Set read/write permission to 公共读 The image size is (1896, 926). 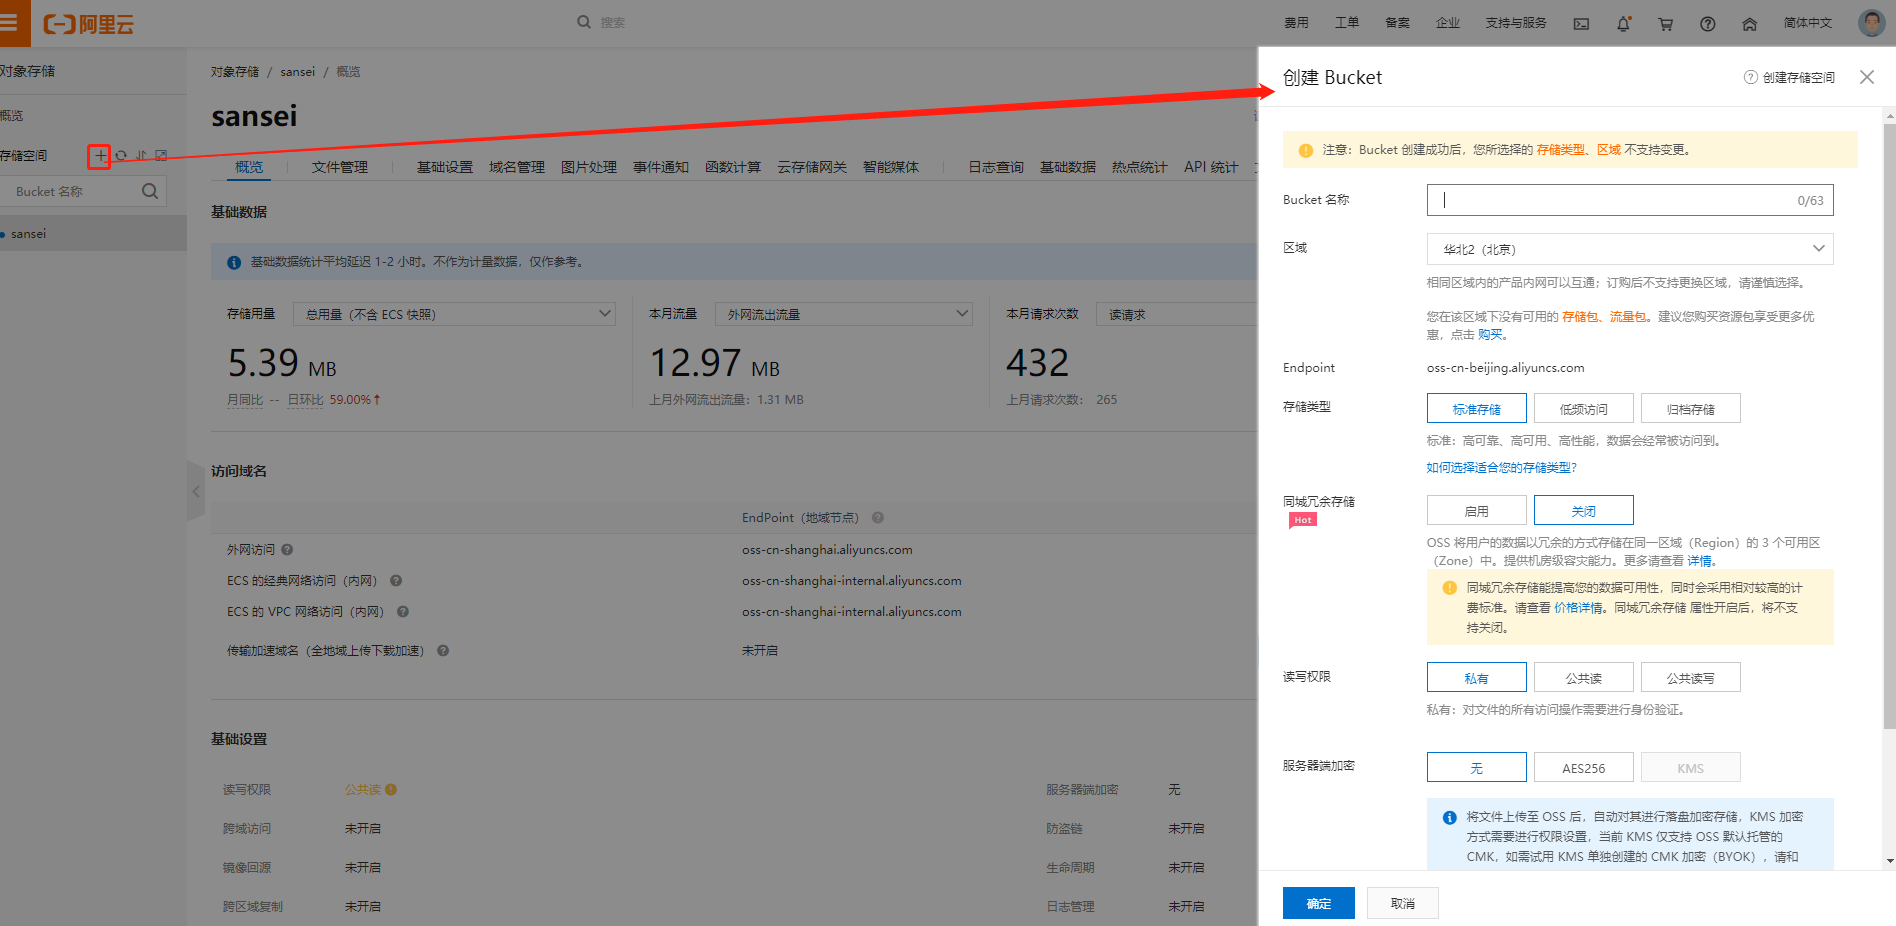point(1584,678)
